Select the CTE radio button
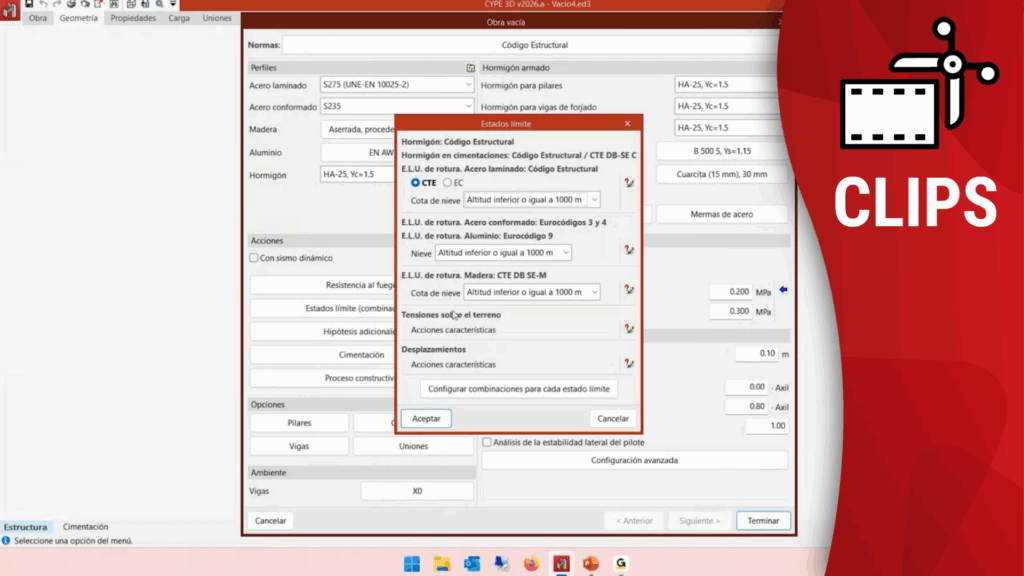The image size is (1024, 576). 416,183
